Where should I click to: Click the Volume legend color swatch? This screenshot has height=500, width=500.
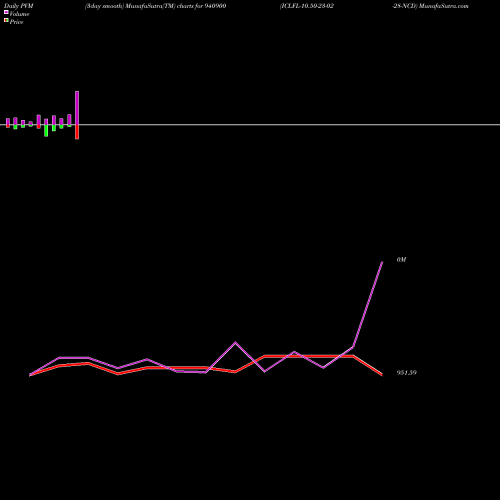6,12
